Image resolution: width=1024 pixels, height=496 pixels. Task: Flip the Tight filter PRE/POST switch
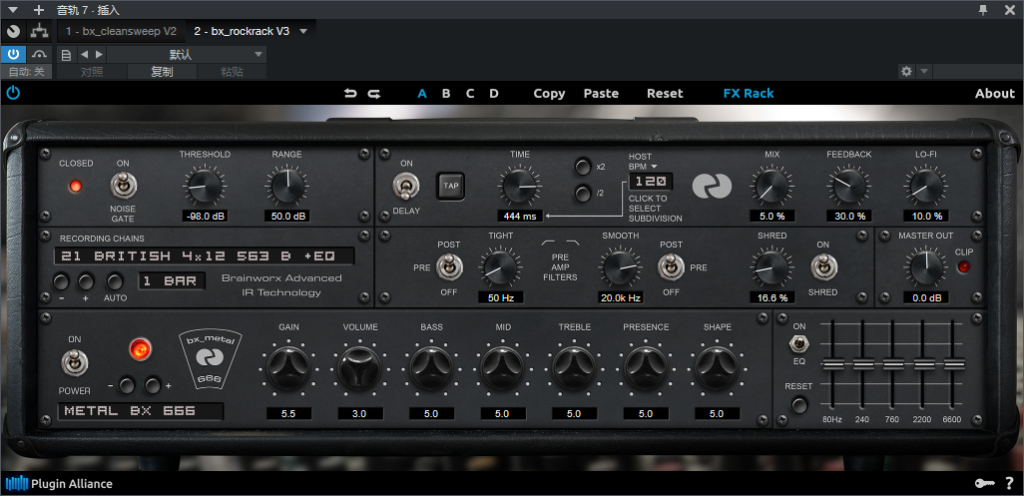449,267
